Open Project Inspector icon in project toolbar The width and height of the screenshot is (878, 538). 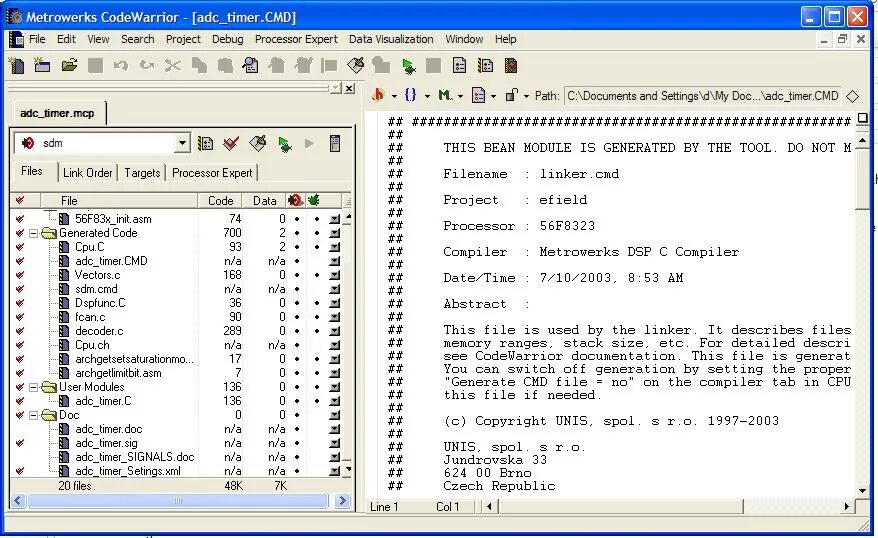tap(335, 143)
